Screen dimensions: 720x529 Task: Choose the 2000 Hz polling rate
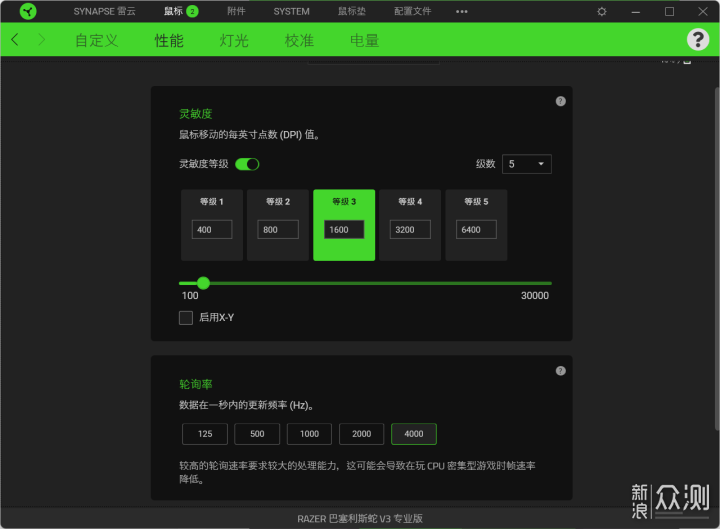361,434
